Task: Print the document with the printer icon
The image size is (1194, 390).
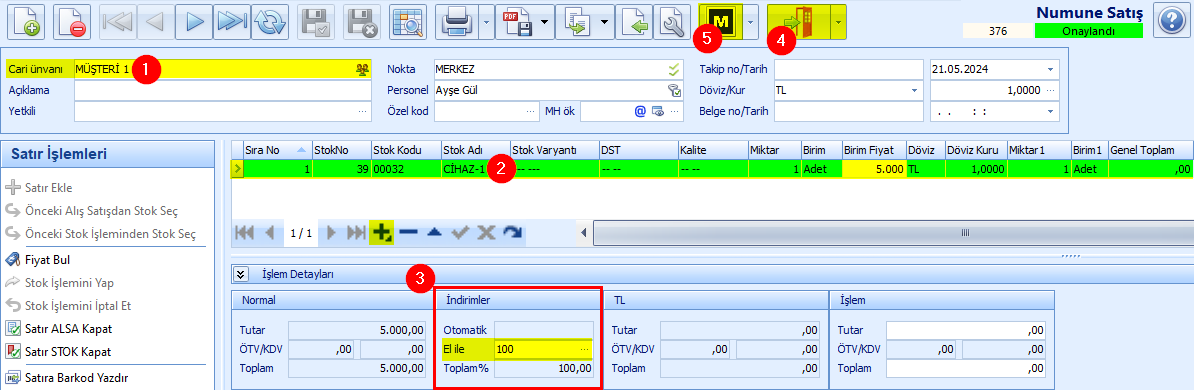Action: pos(457,23)
